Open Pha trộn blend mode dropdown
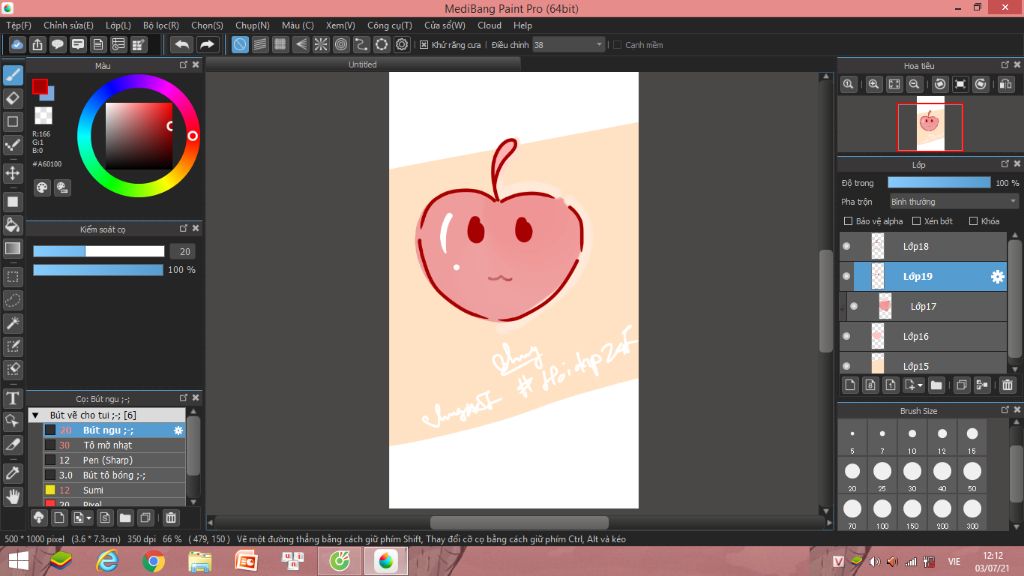 953,202
